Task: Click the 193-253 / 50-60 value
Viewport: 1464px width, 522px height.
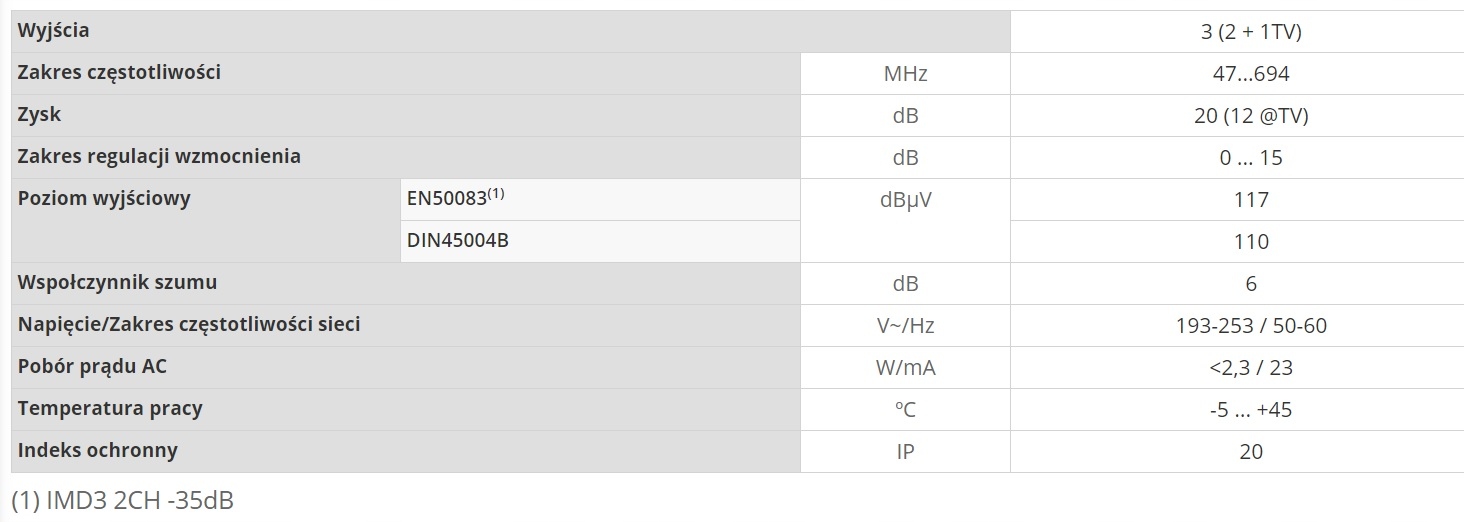Action: coord(1251,326)
